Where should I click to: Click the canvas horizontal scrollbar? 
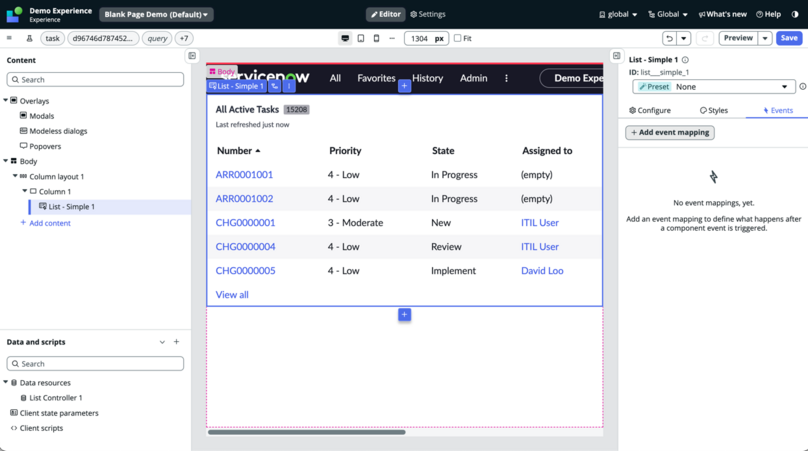[x=307, y=432]
